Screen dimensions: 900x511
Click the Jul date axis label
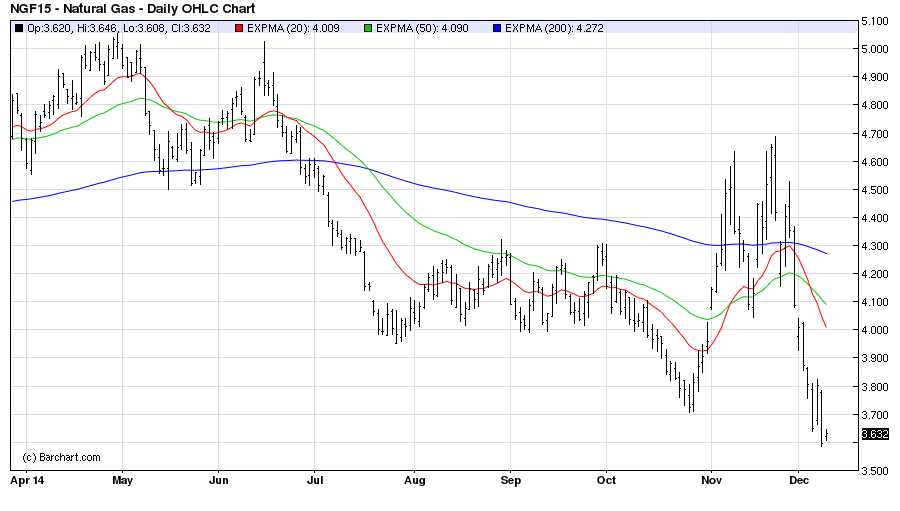click(x=314, y=479)
